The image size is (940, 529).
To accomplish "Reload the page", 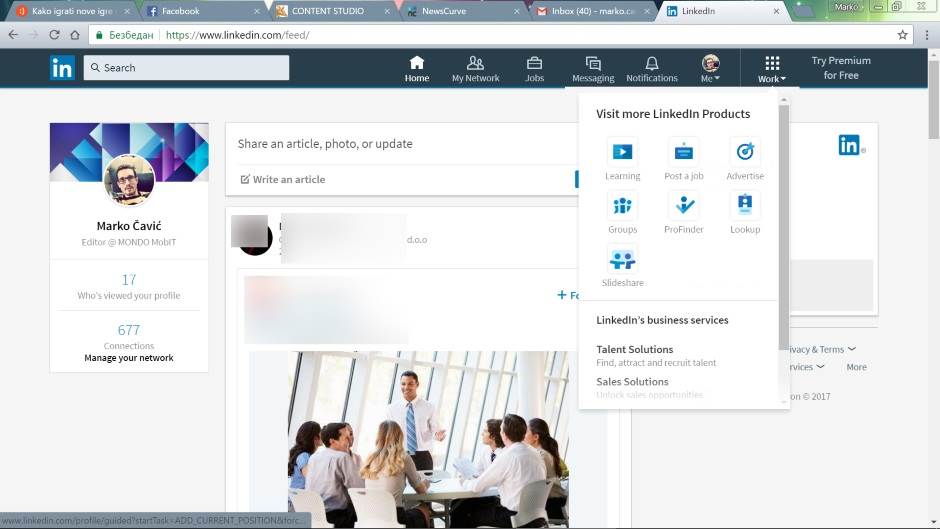I will (54, 35).
